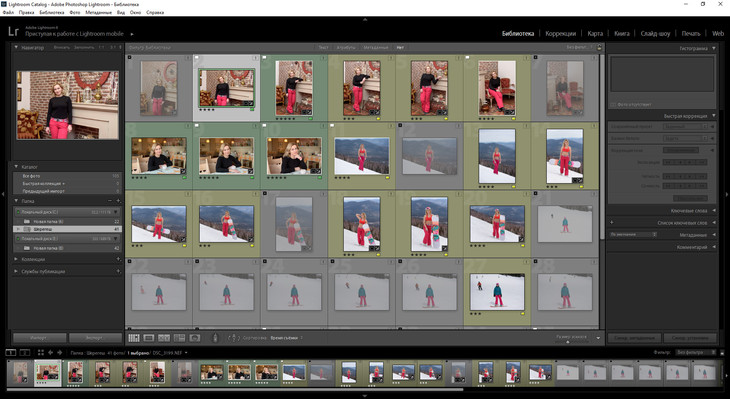Select Шерегеш folder in Папки
Screen dimensions: 730x399
click(68, 230)
